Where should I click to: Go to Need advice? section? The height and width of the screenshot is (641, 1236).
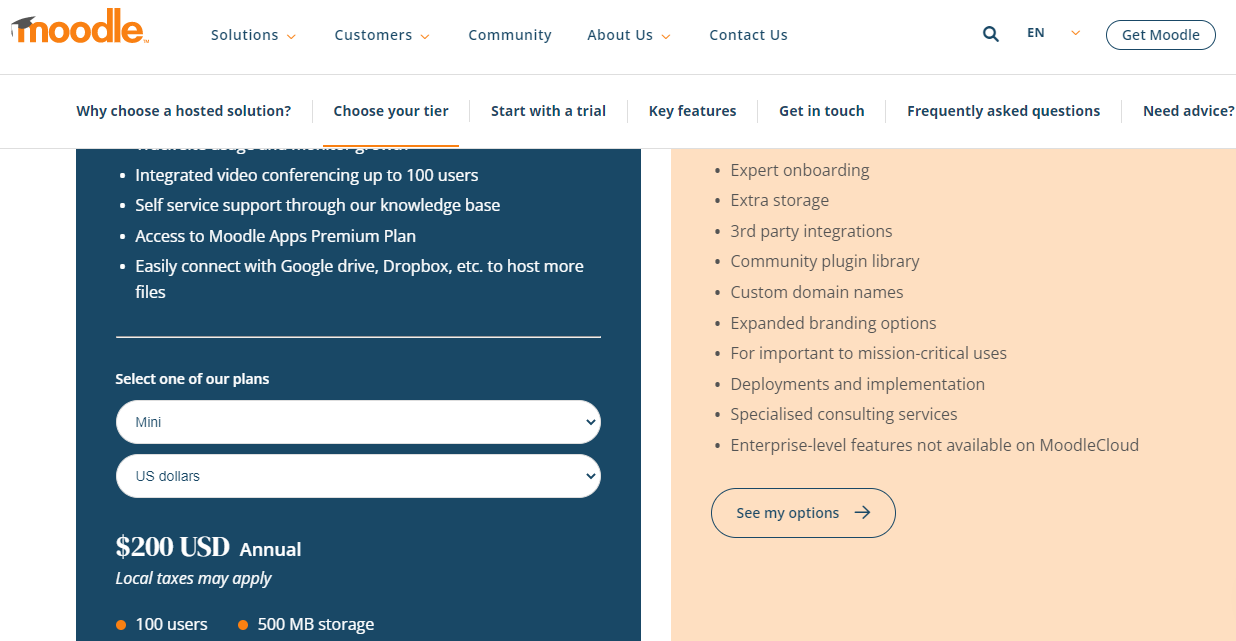1189,111
